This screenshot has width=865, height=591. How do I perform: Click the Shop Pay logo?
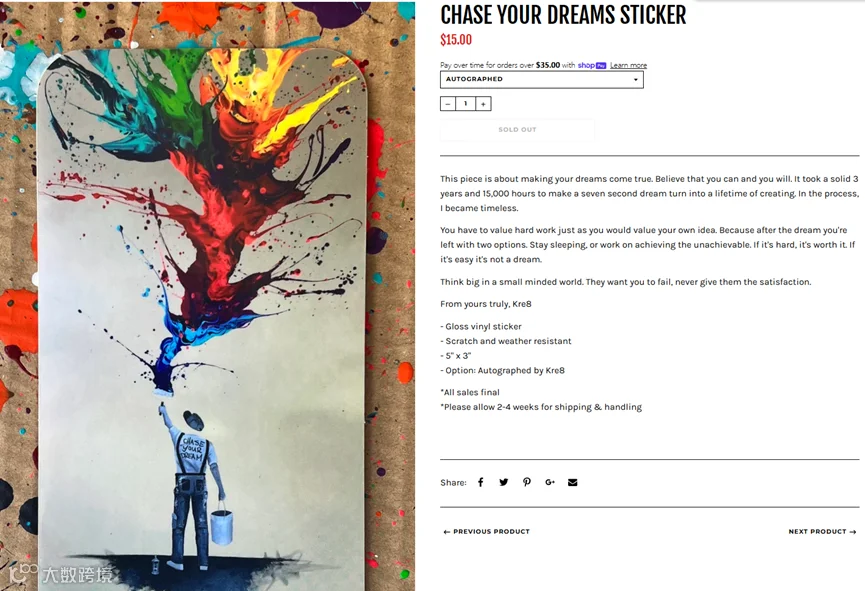click(592, 65)
